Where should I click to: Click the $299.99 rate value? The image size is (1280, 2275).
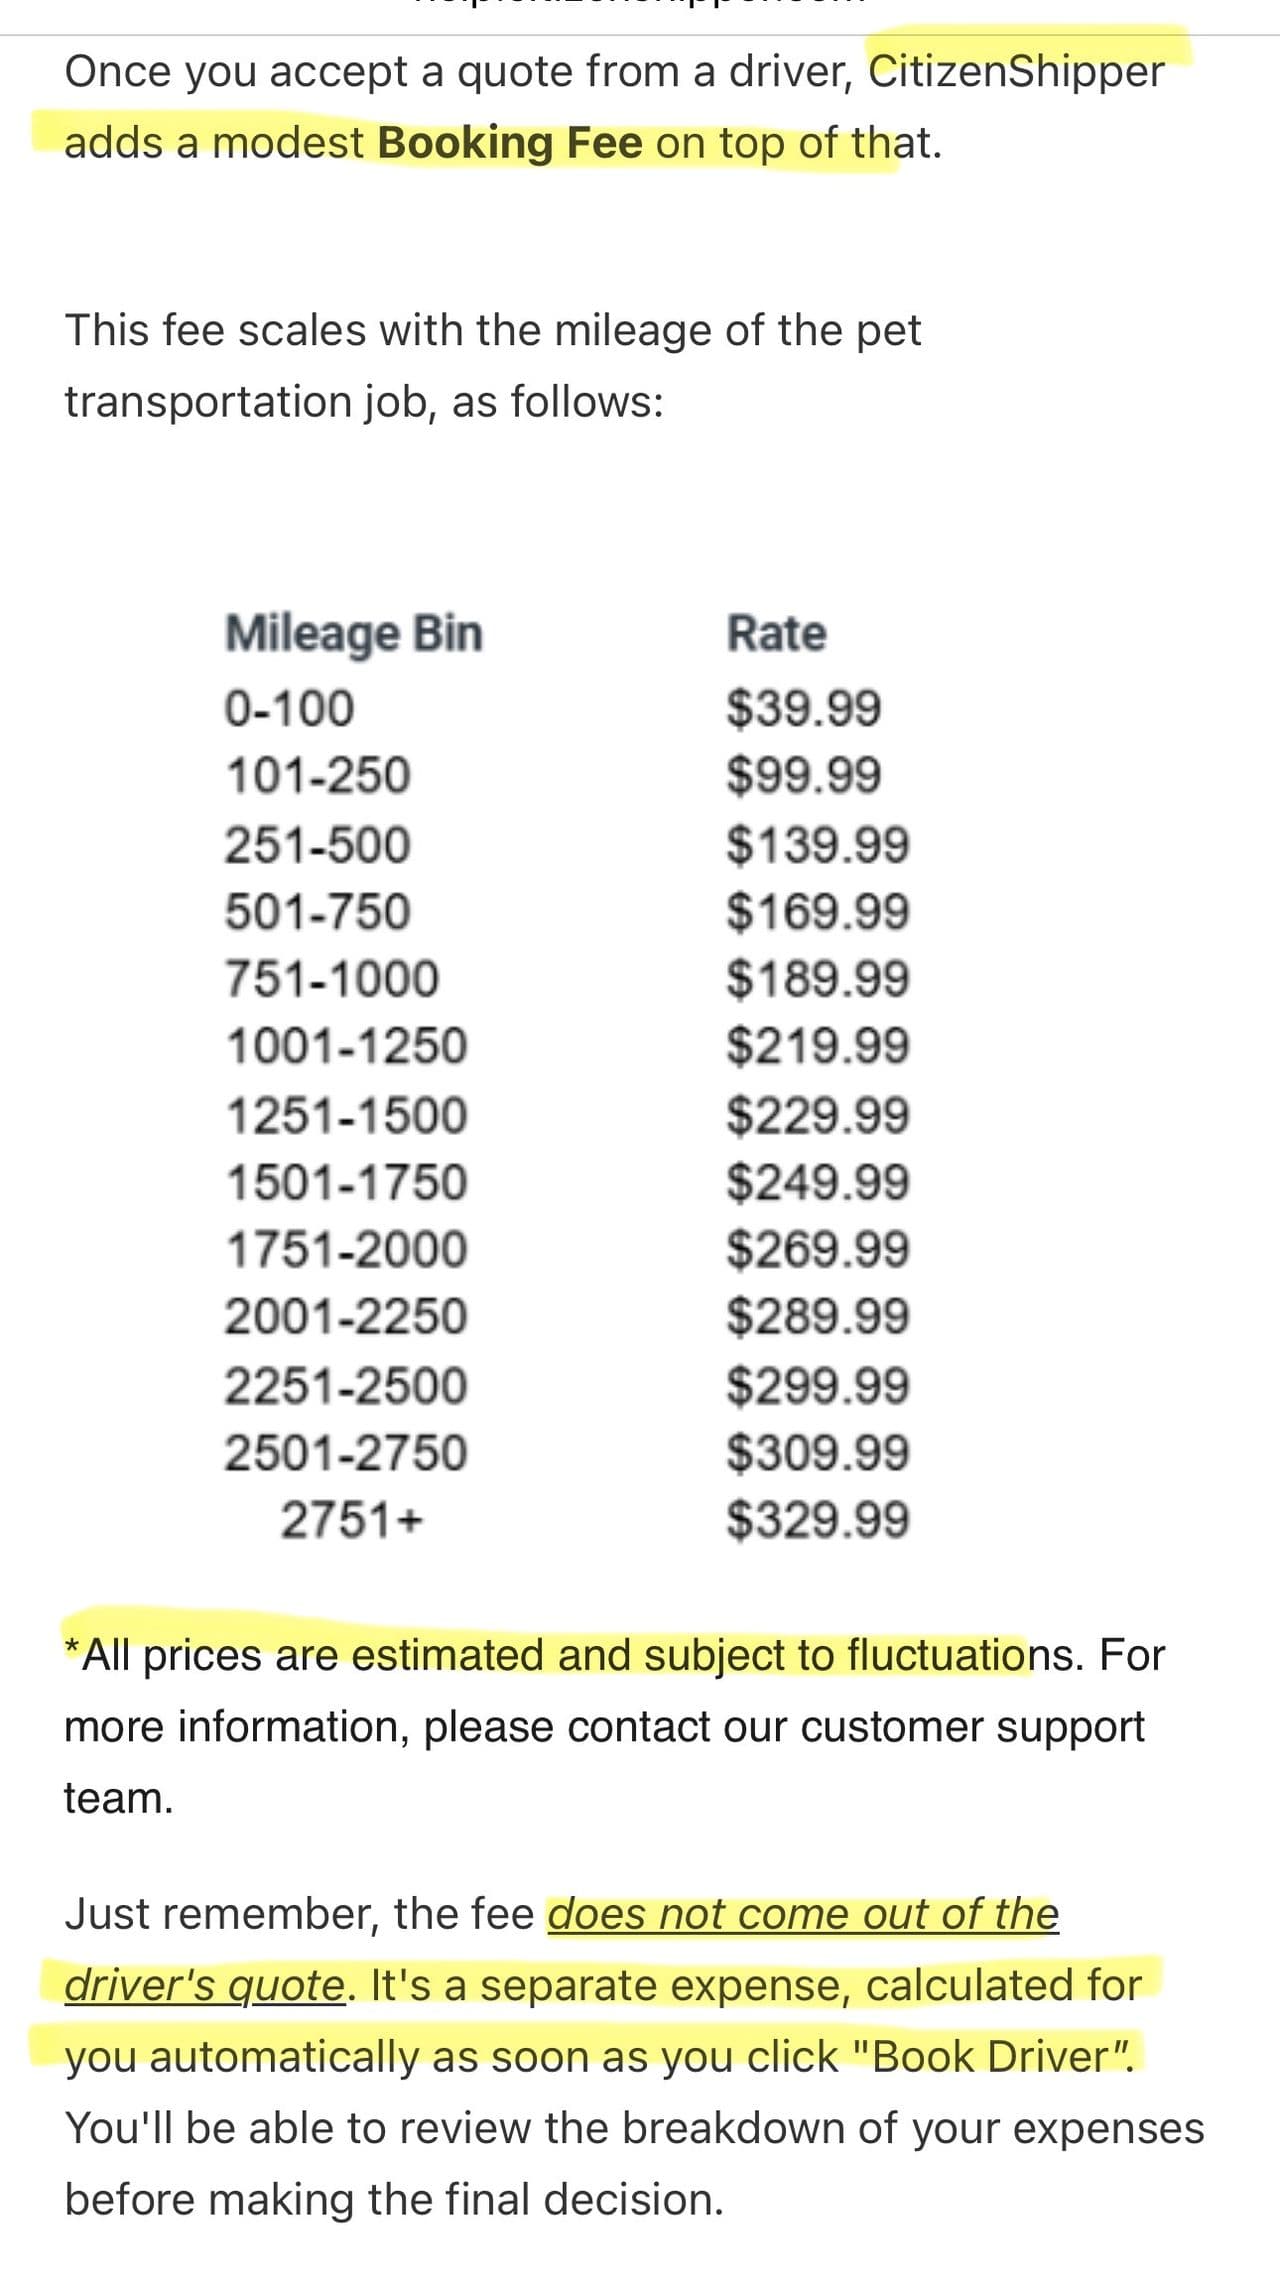tap(818, 1385)
